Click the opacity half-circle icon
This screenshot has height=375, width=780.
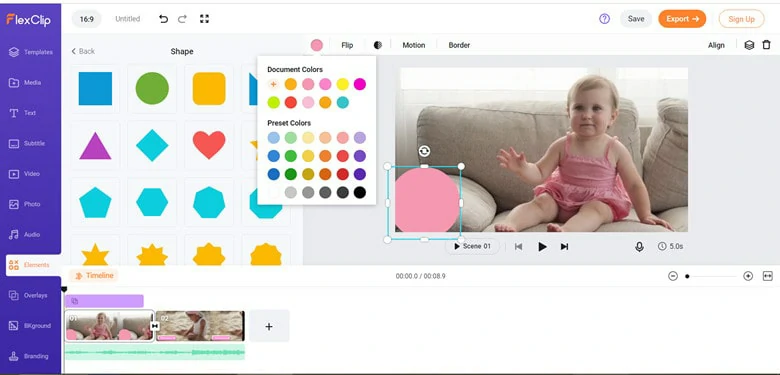tap(378, 45)
